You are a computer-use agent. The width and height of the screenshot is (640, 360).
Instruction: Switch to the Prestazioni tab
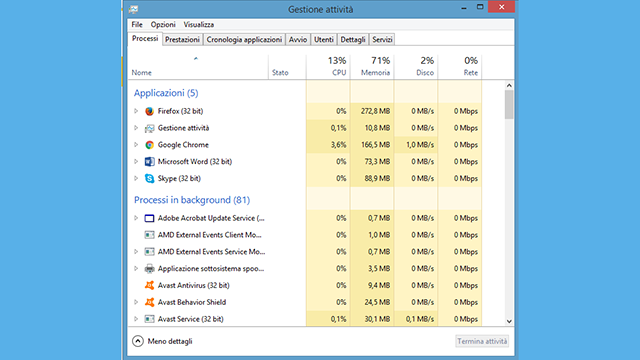coord(182,40)
